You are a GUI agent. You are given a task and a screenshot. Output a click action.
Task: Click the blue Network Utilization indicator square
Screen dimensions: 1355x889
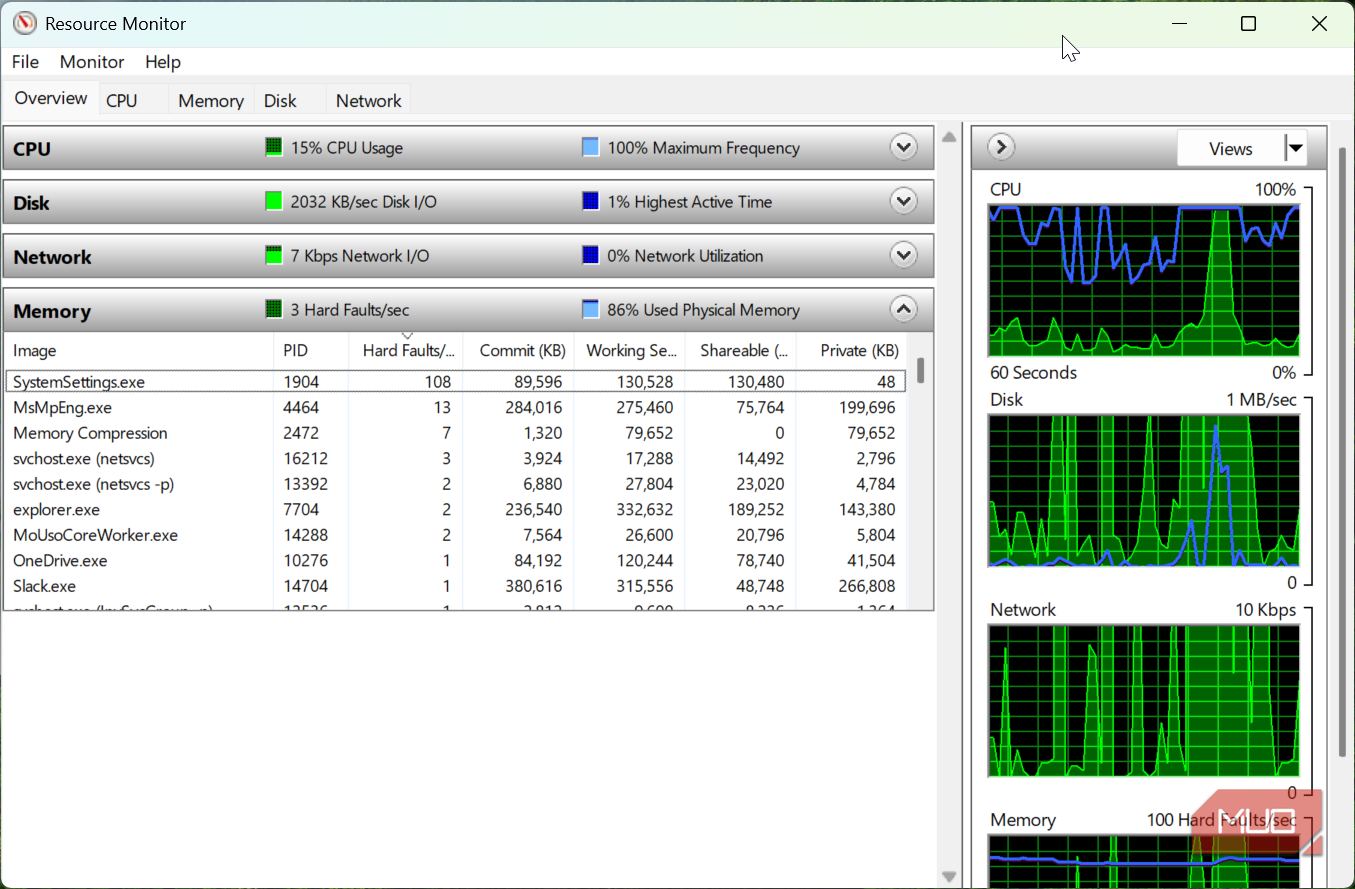tap(591, 256)
